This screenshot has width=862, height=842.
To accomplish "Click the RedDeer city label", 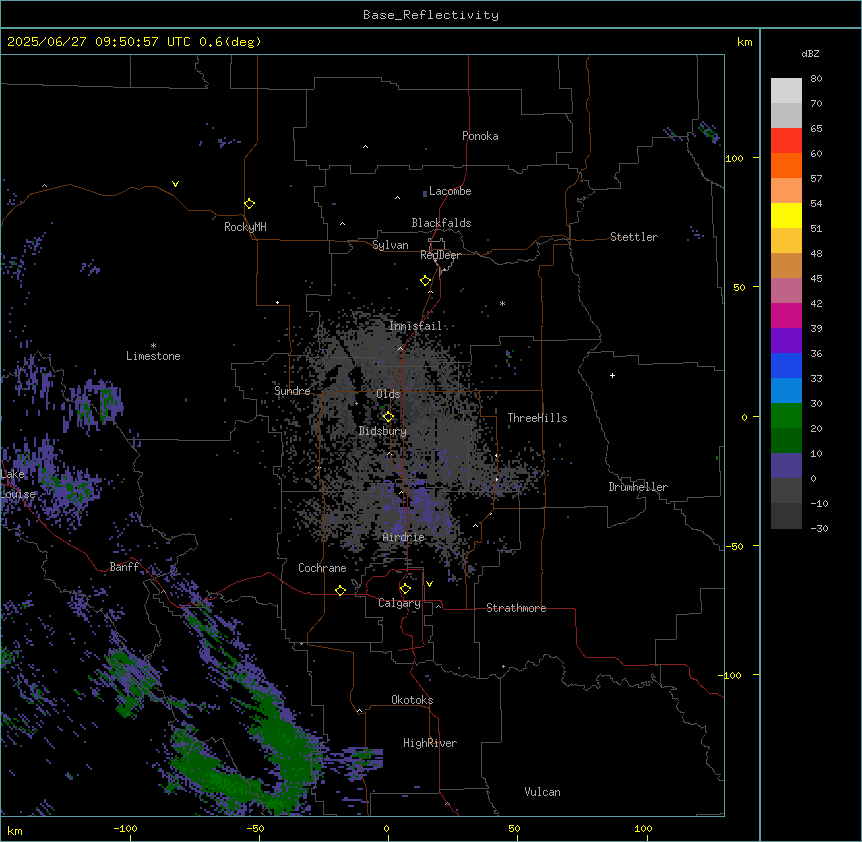I will (440, 255).
